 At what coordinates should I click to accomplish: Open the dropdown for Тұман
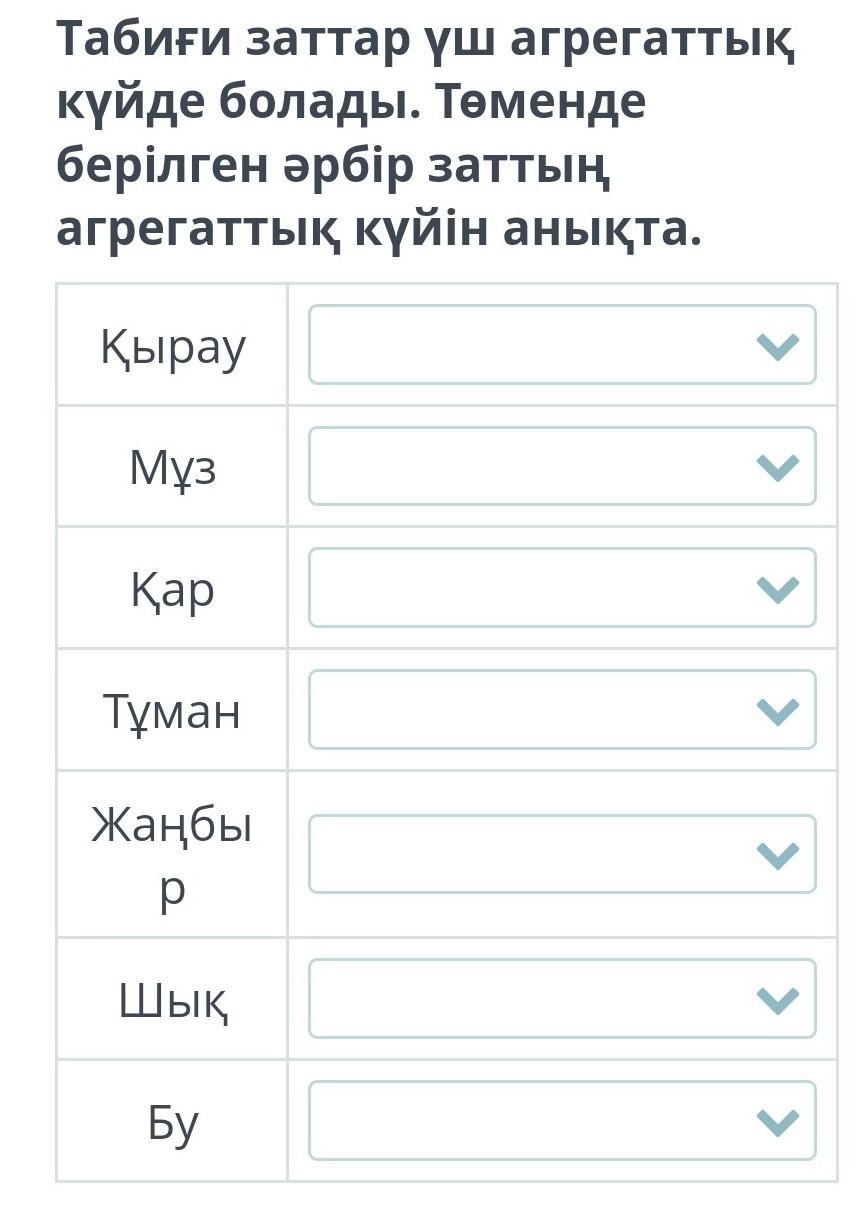click(x=562, y=710)
